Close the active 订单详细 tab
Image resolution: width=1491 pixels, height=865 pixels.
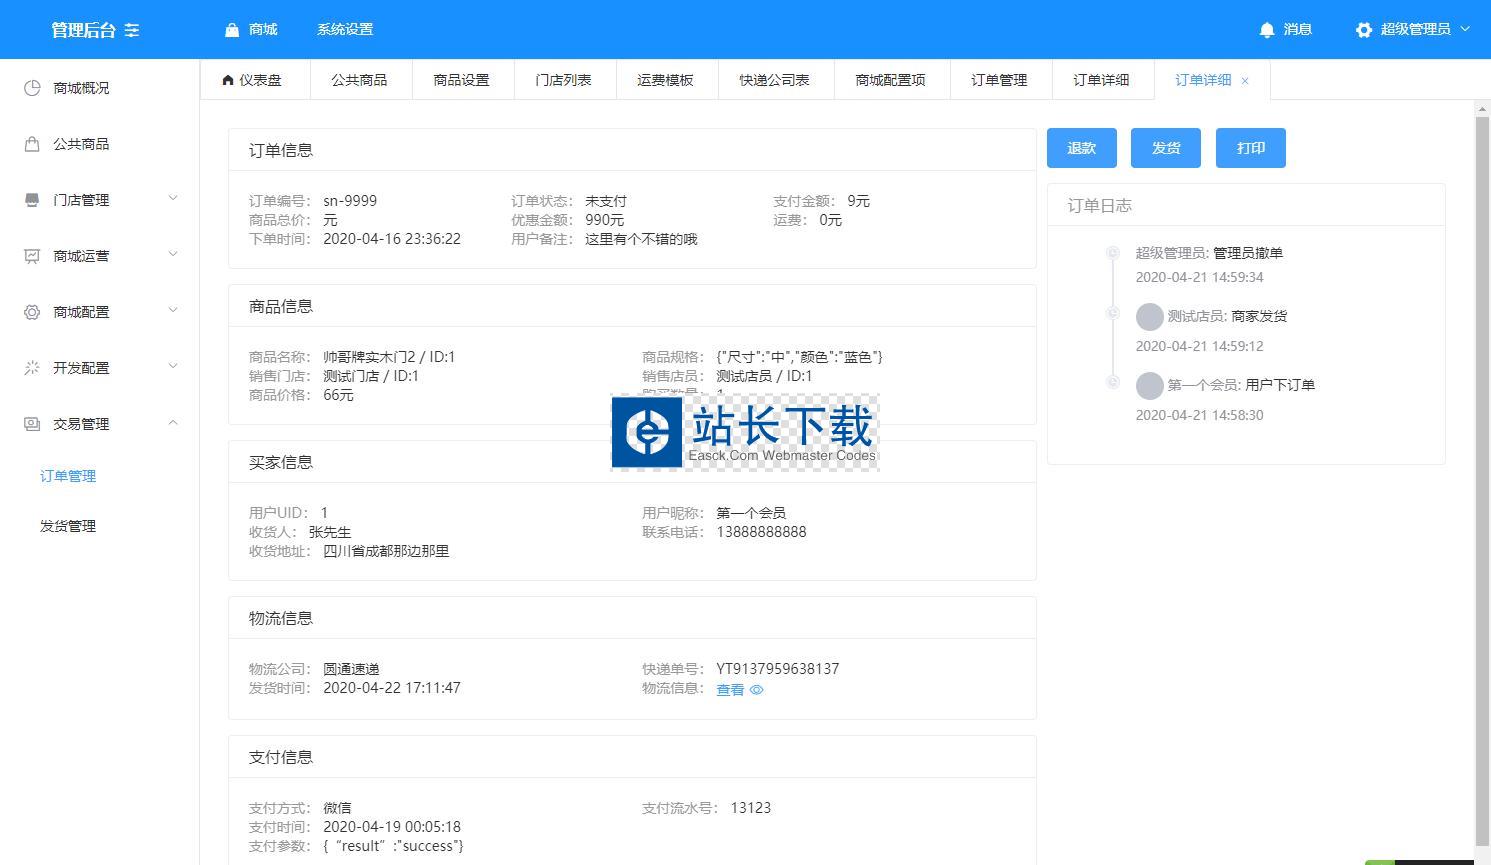(x=1245, y=81)
